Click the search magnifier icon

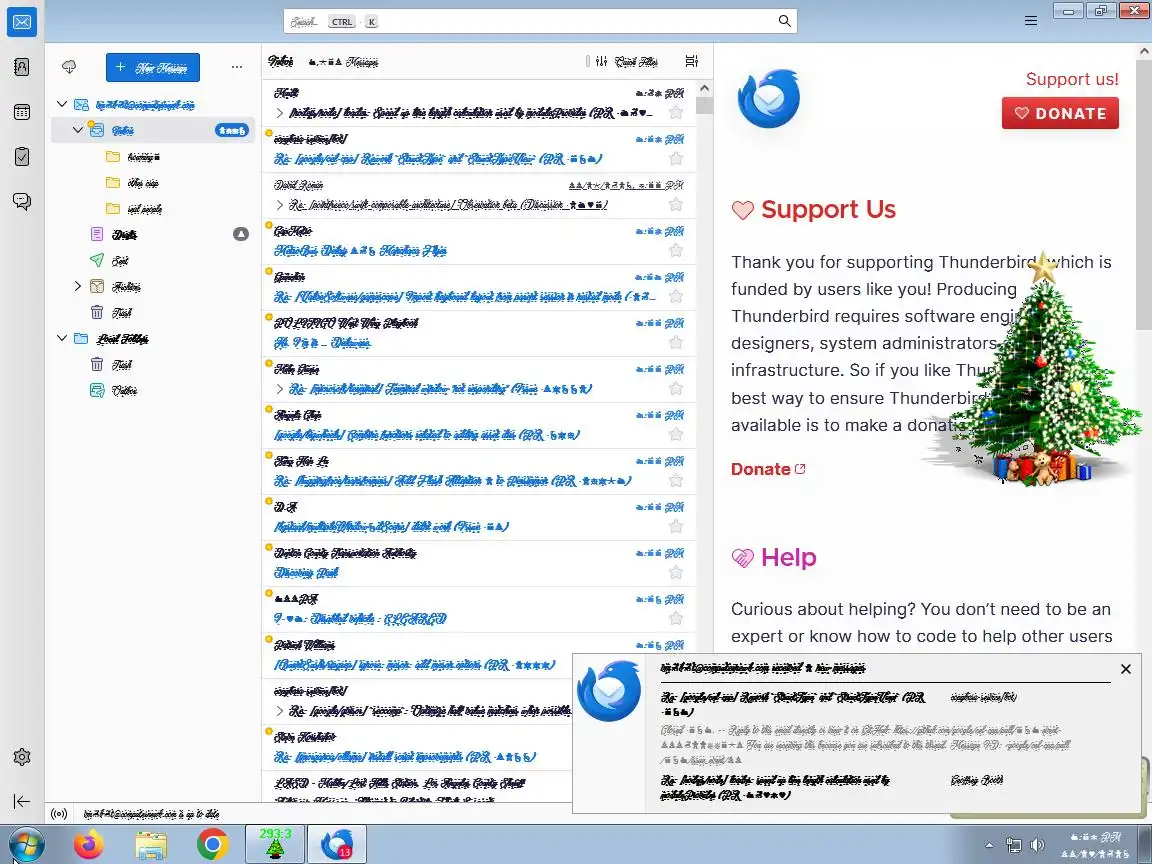coord(785,21)
